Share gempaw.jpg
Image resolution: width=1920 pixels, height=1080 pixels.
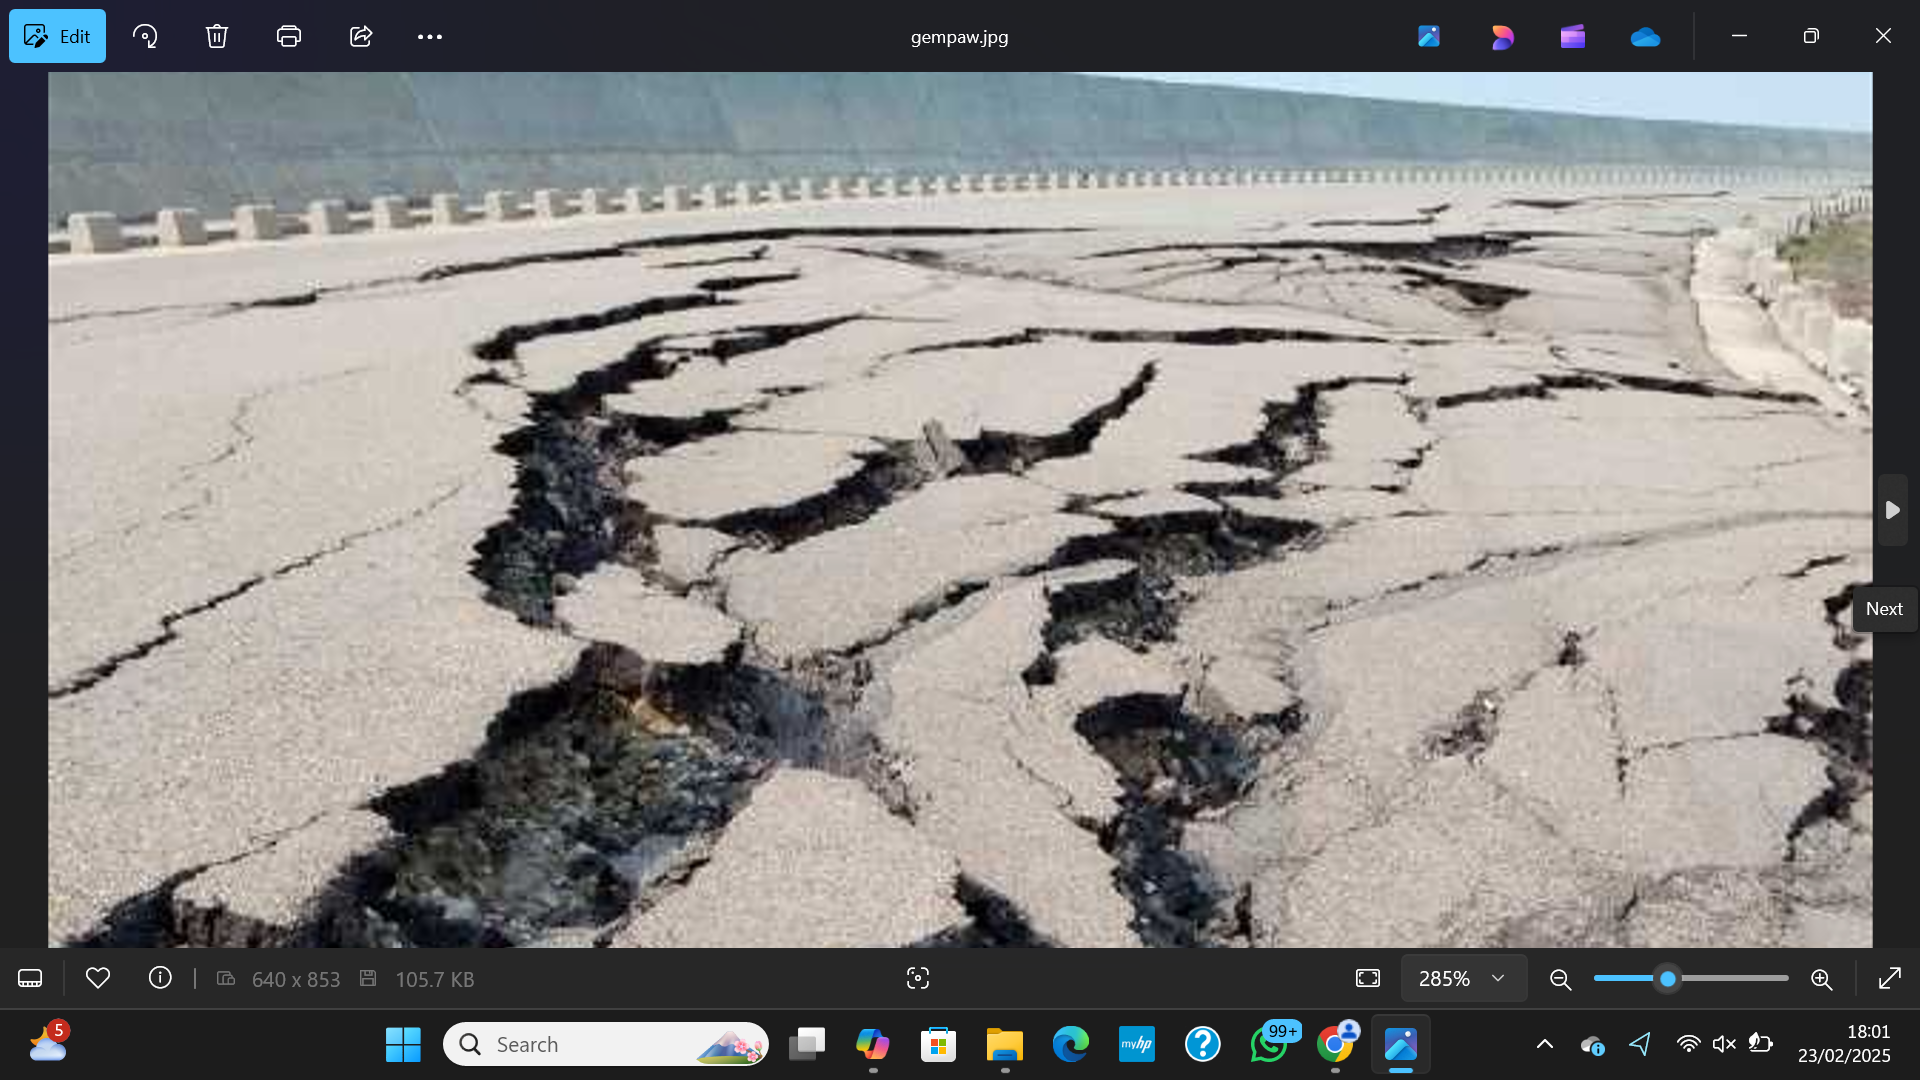coord(360,36)
